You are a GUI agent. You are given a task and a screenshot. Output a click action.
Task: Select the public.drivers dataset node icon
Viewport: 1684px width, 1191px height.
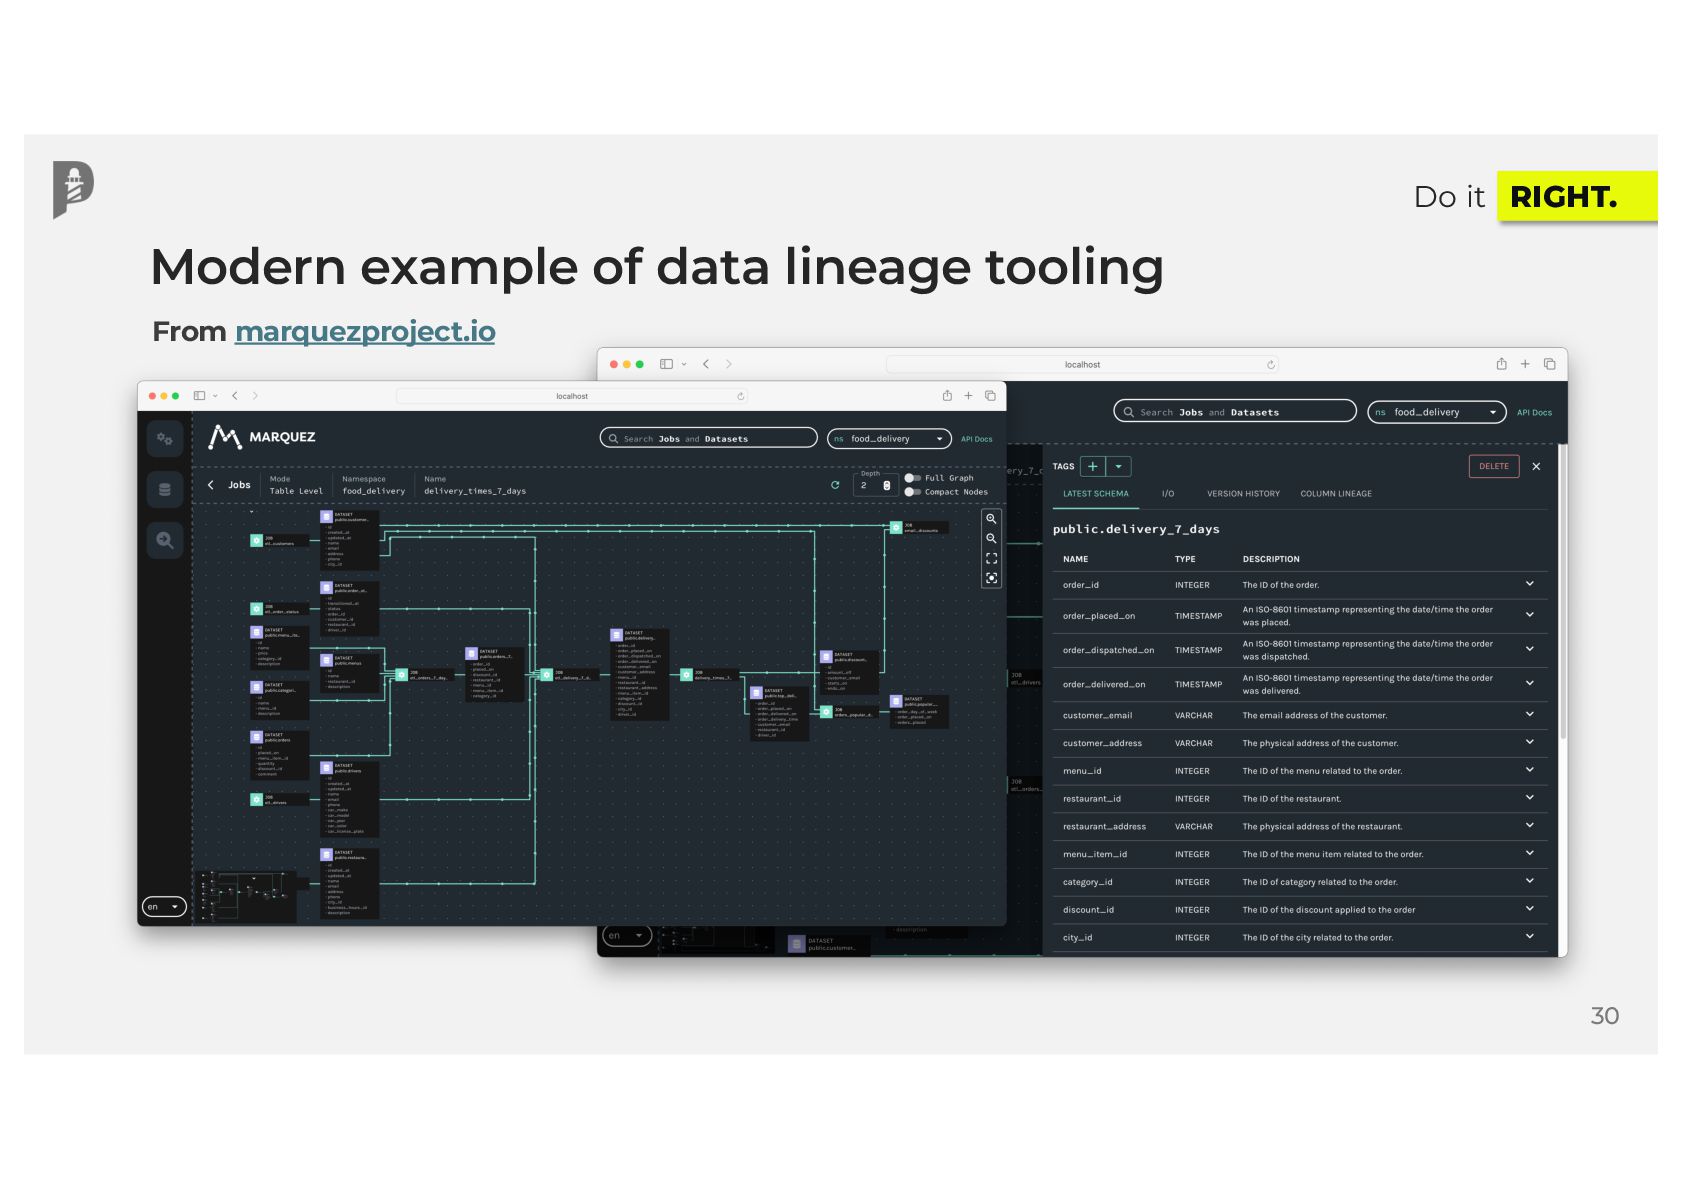pos(326,768)
